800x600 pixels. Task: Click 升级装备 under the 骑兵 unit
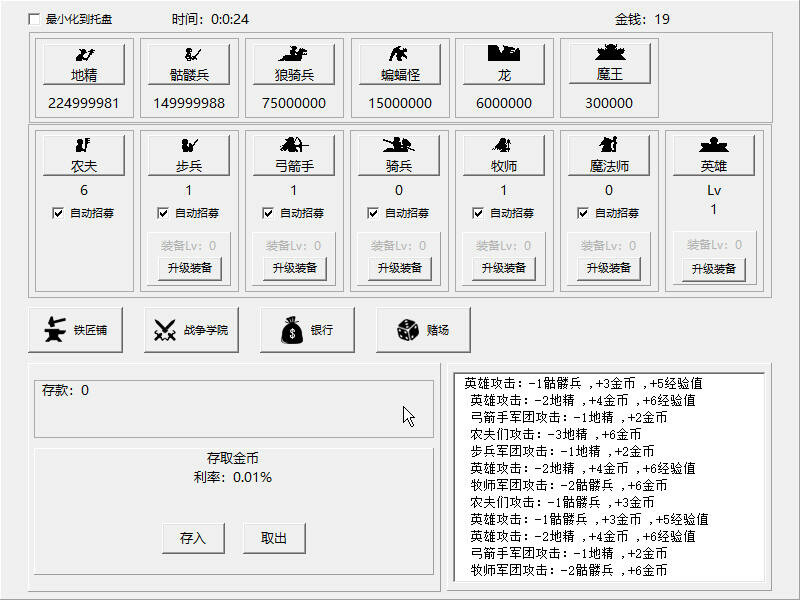coord(399,268)
